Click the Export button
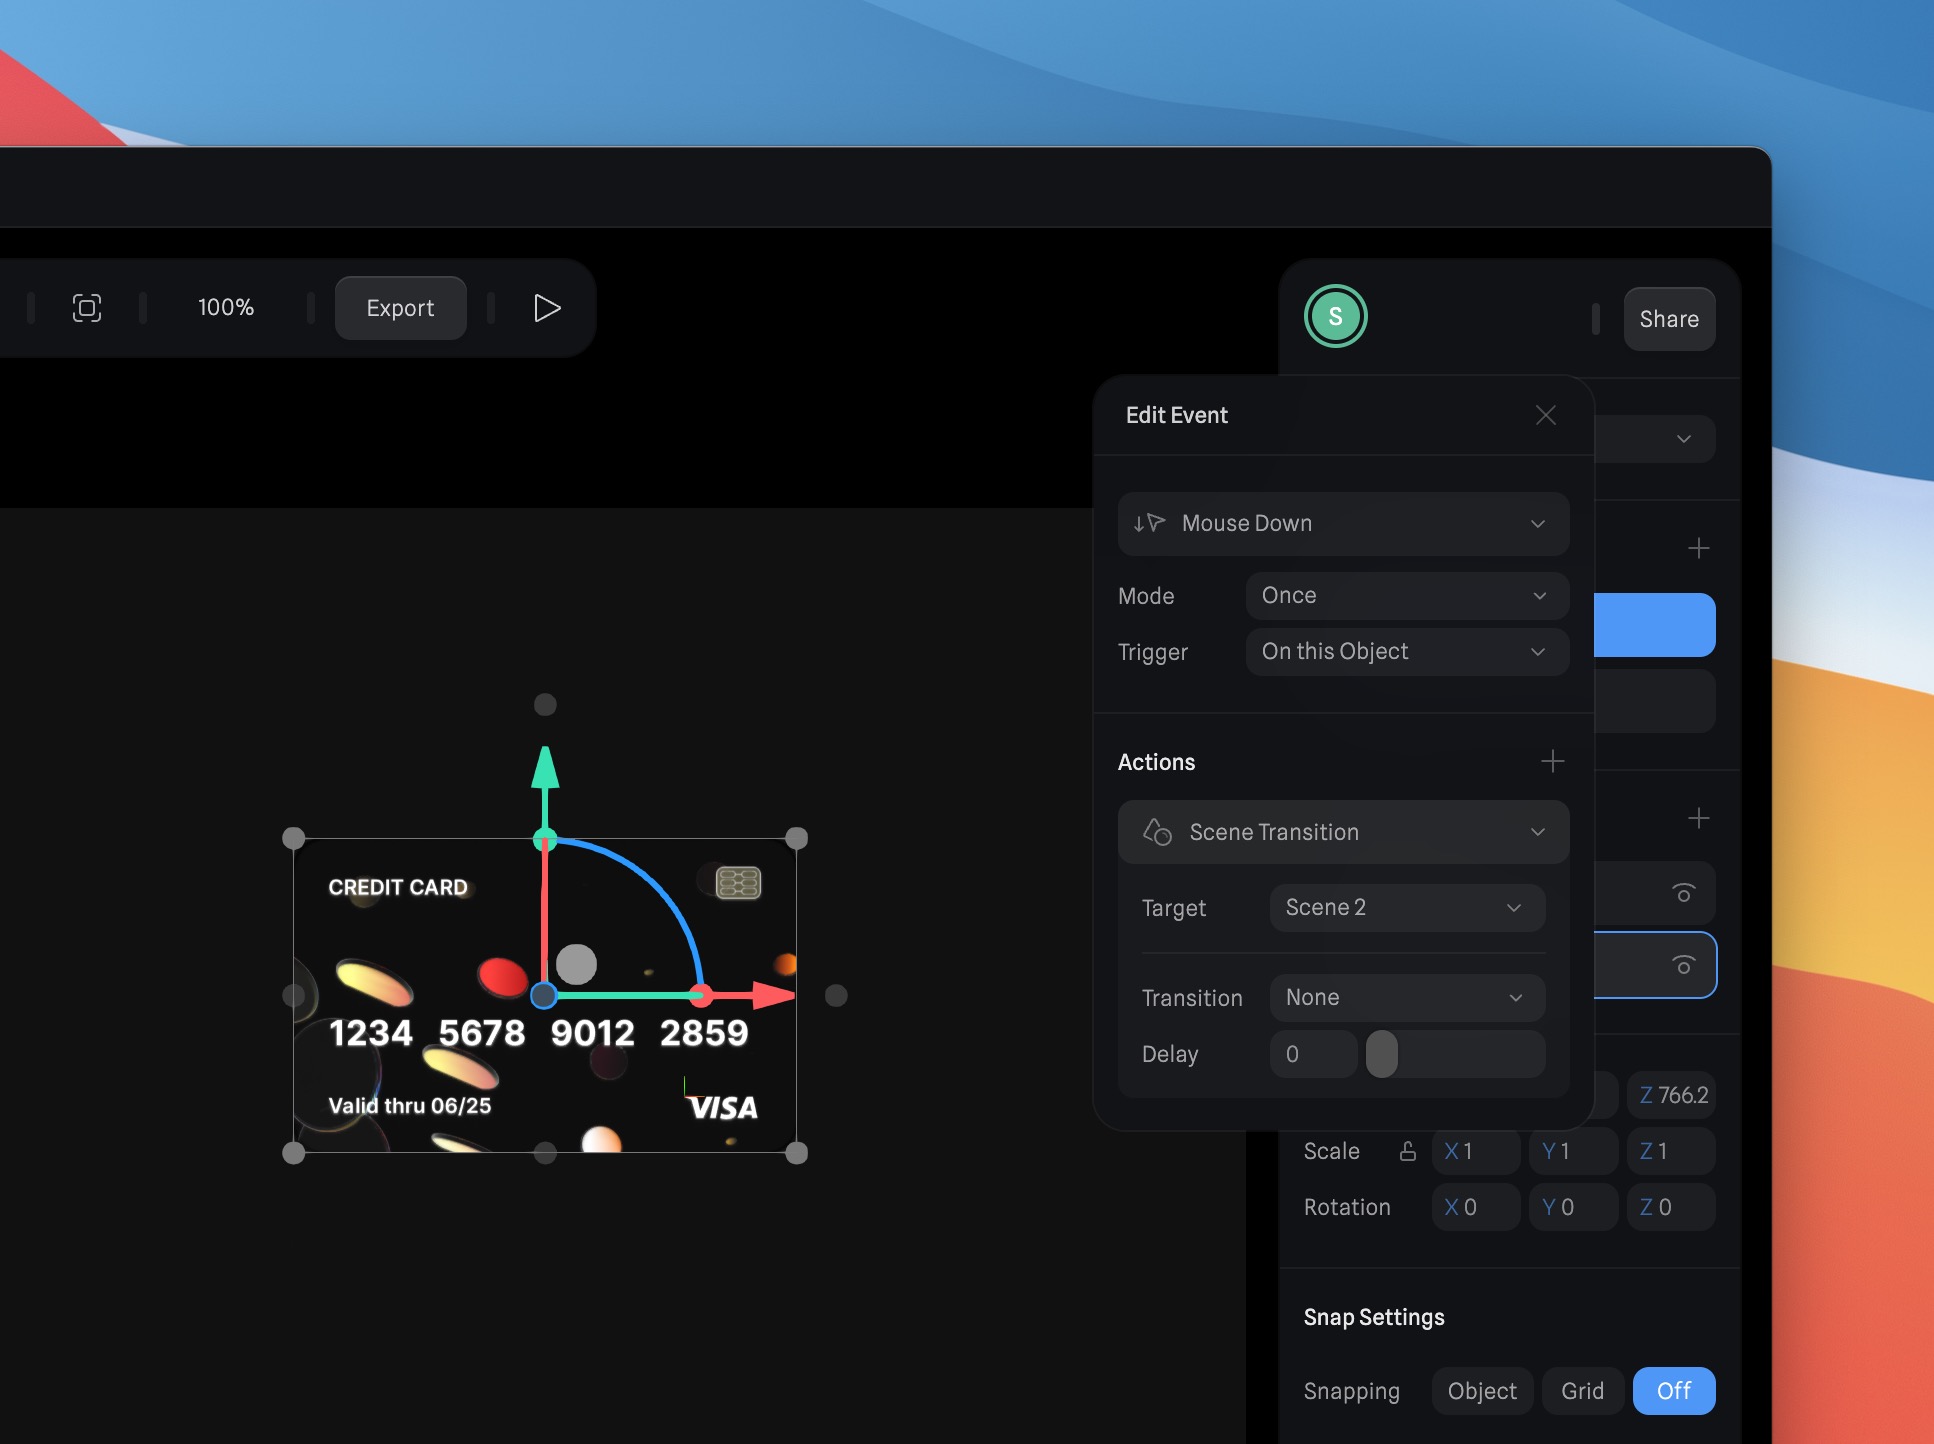The height and width of the screenshot is (1444, 1934). coord(400,307)
